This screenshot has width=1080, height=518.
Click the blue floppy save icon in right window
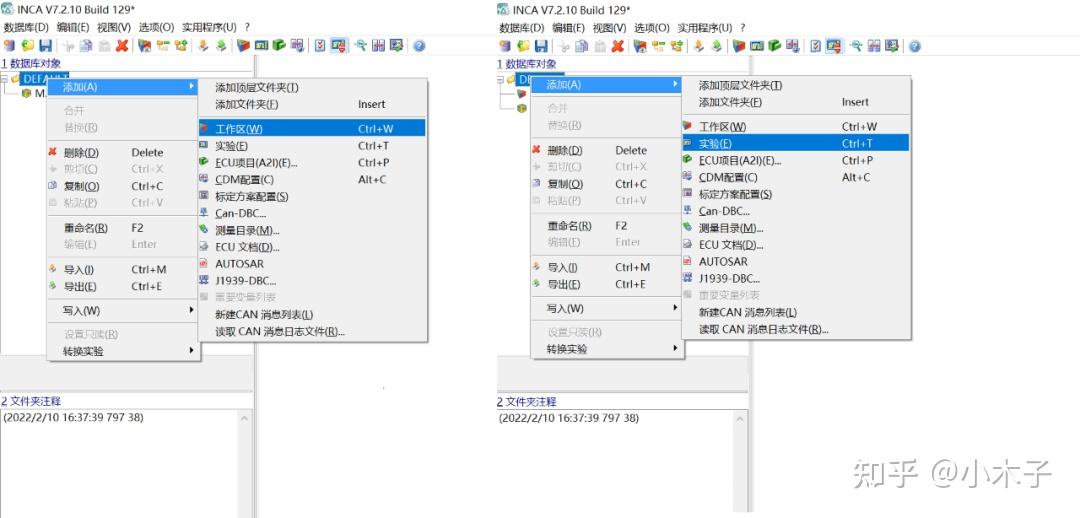tap(541, 46)
